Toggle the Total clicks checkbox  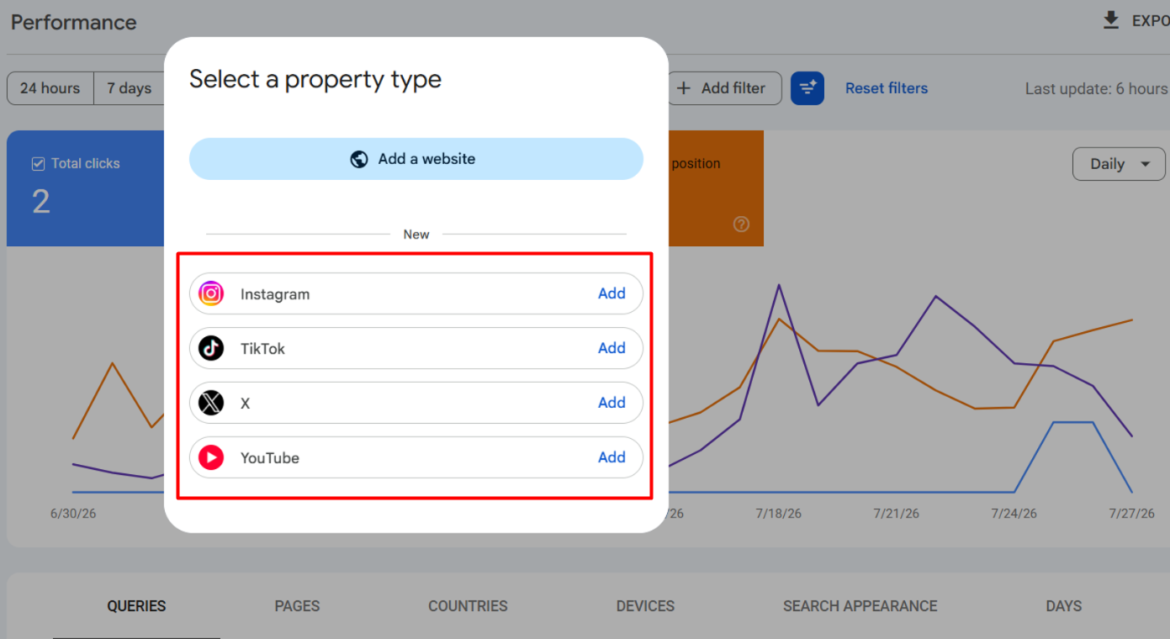click(x=38, y=163)
